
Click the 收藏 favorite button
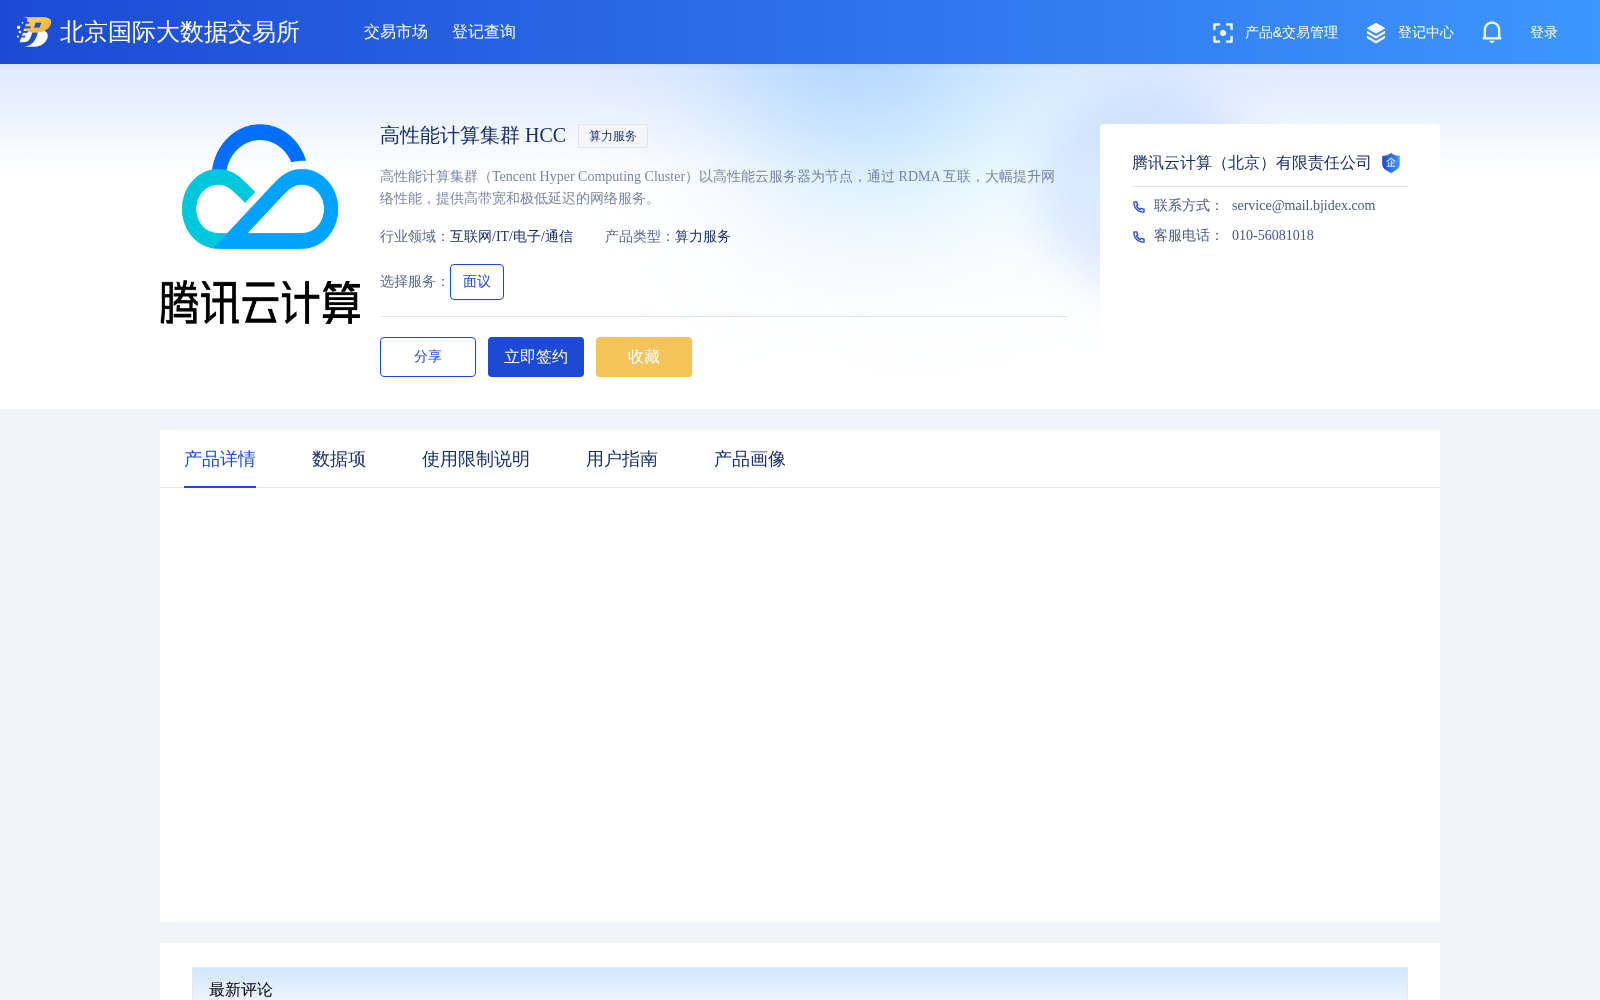click(644, 357)
